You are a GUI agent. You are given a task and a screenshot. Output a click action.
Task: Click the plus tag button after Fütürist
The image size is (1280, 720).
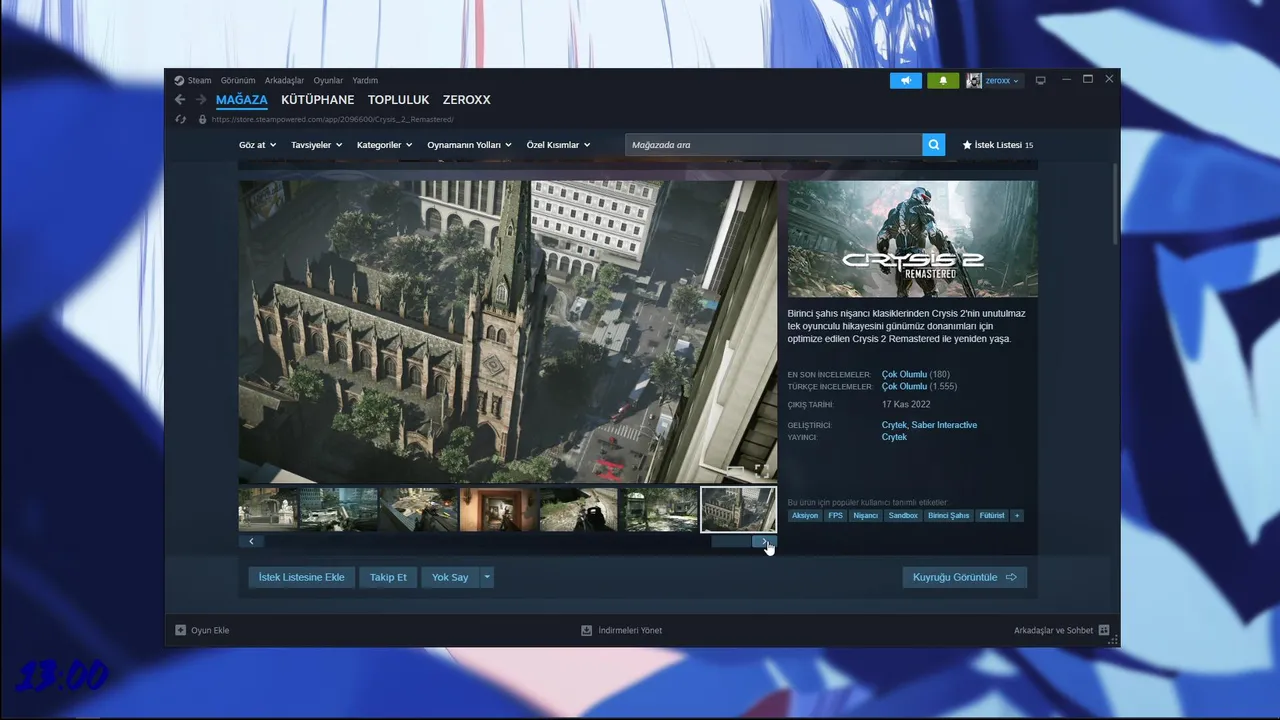pos(1017,516)
